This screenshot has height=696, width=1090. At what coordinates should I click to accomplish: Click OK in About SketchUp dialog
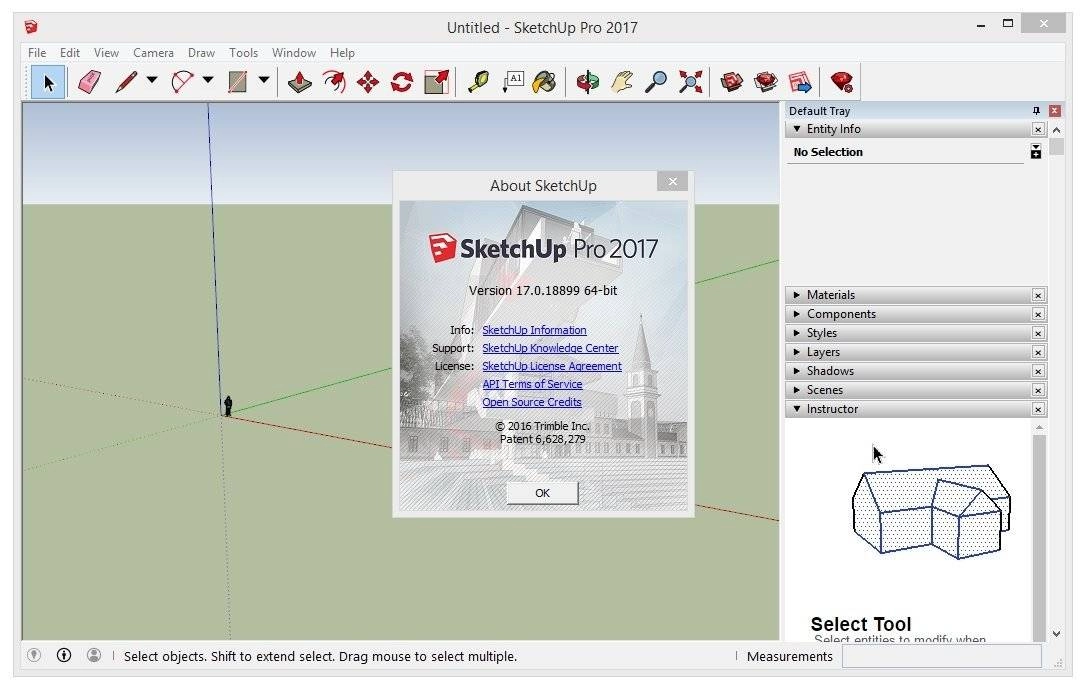[542, 493]
